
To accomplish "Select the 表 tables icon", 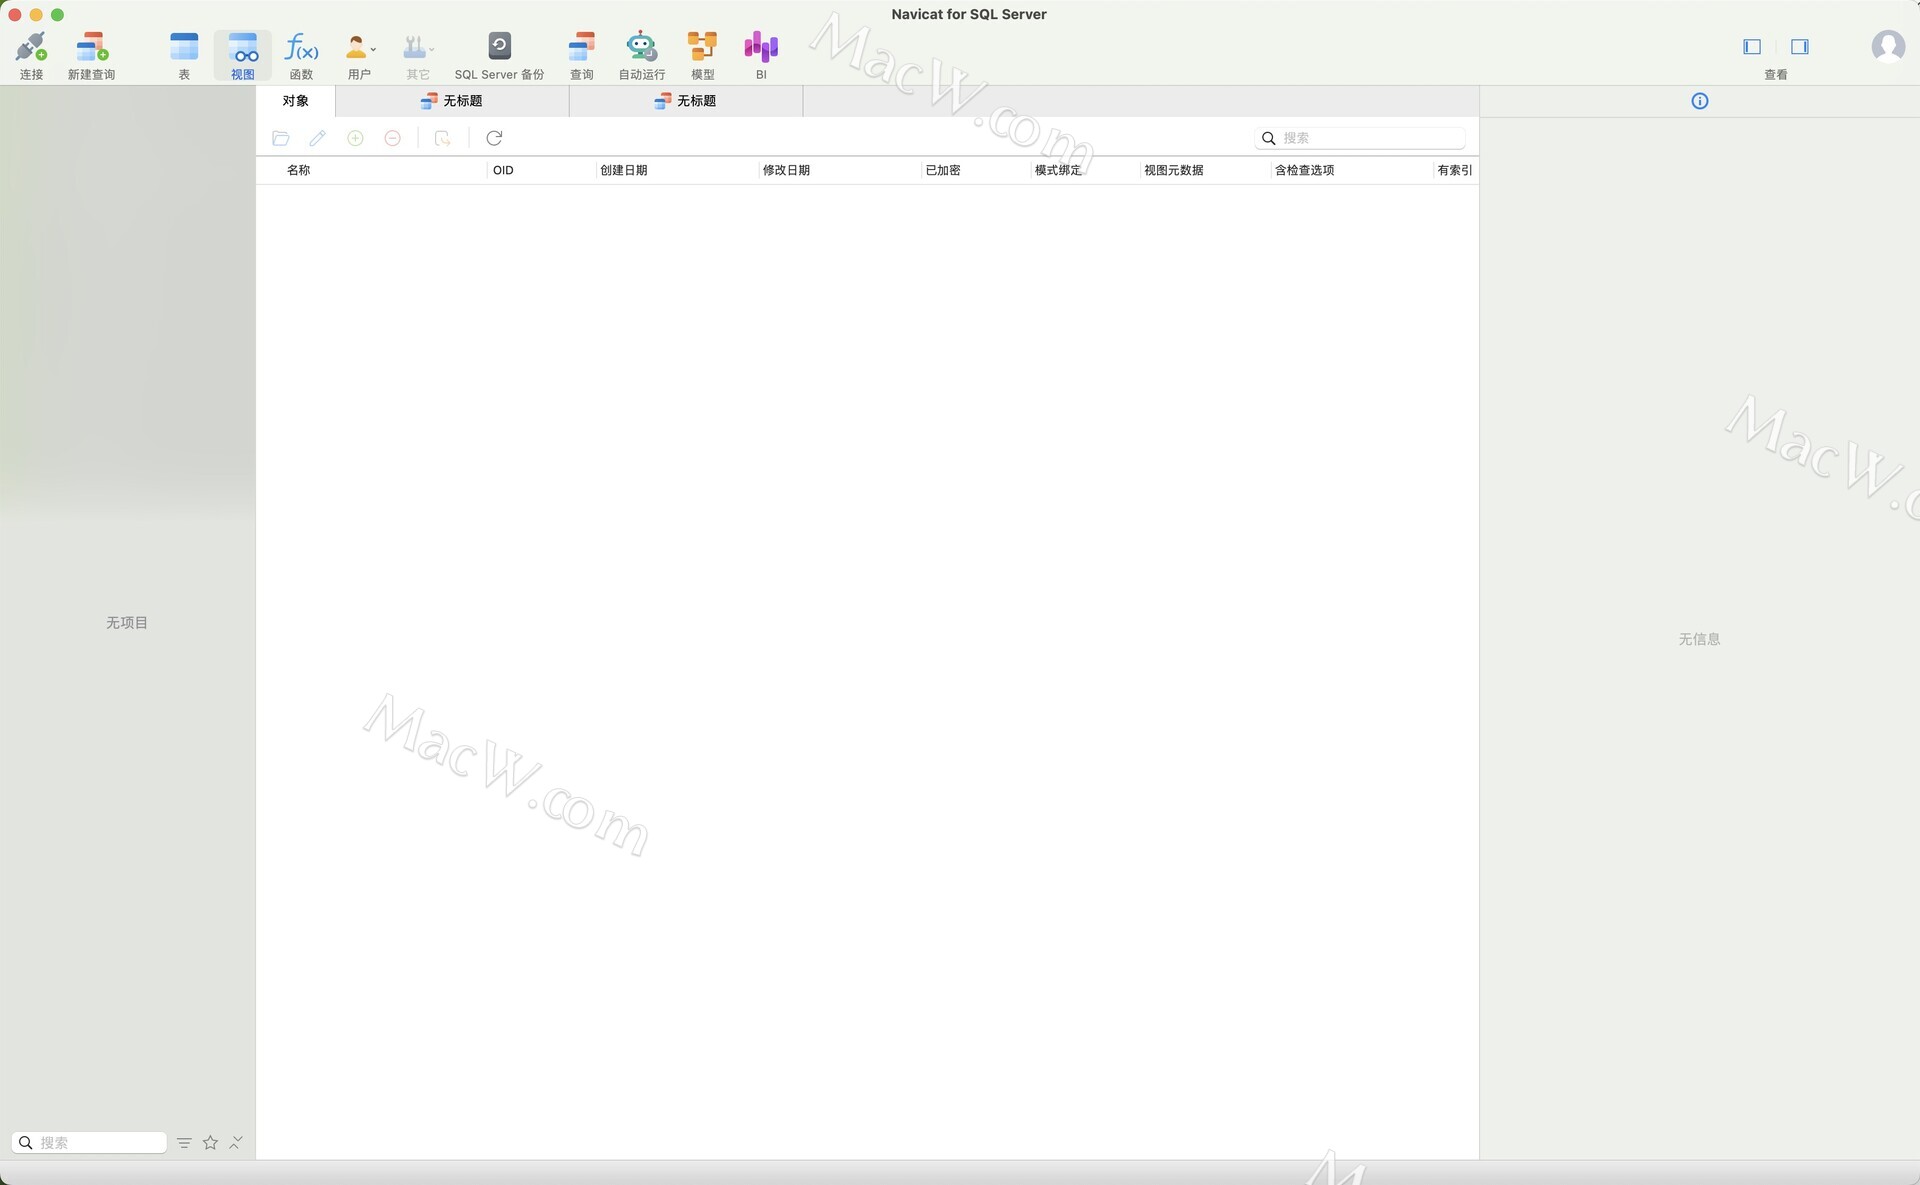I will click(184, 55).
